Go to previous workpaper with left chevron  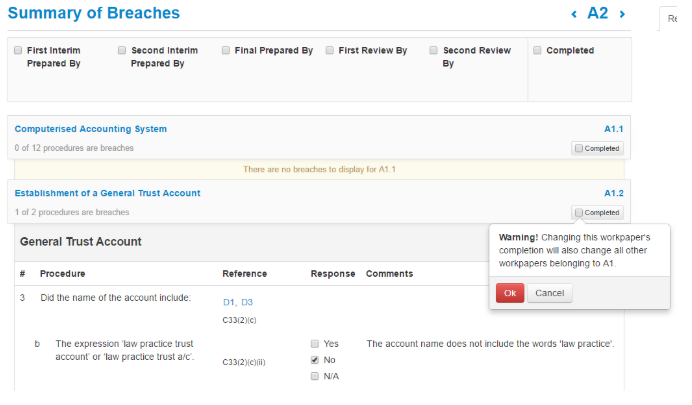pos(574,14)
